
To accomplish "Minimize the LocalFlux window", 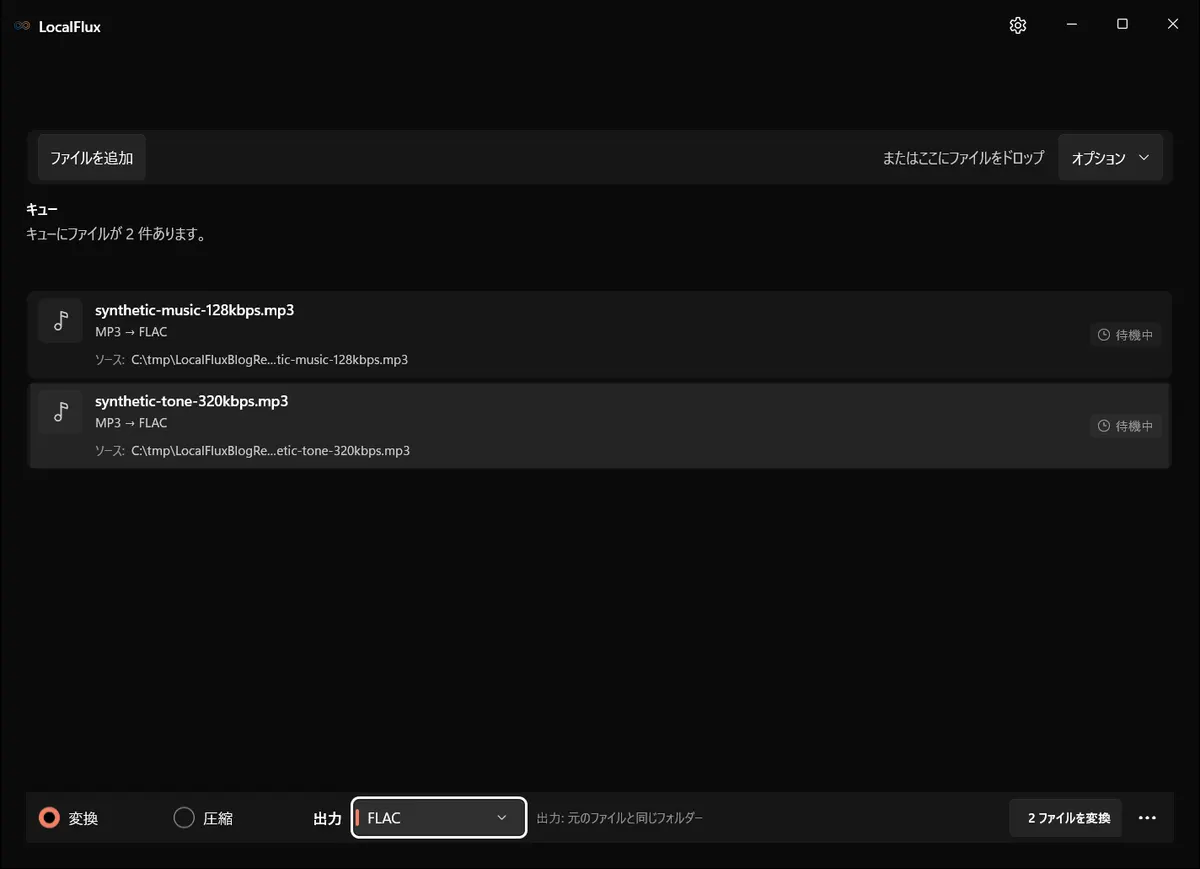I will (x=1071, y=25).
